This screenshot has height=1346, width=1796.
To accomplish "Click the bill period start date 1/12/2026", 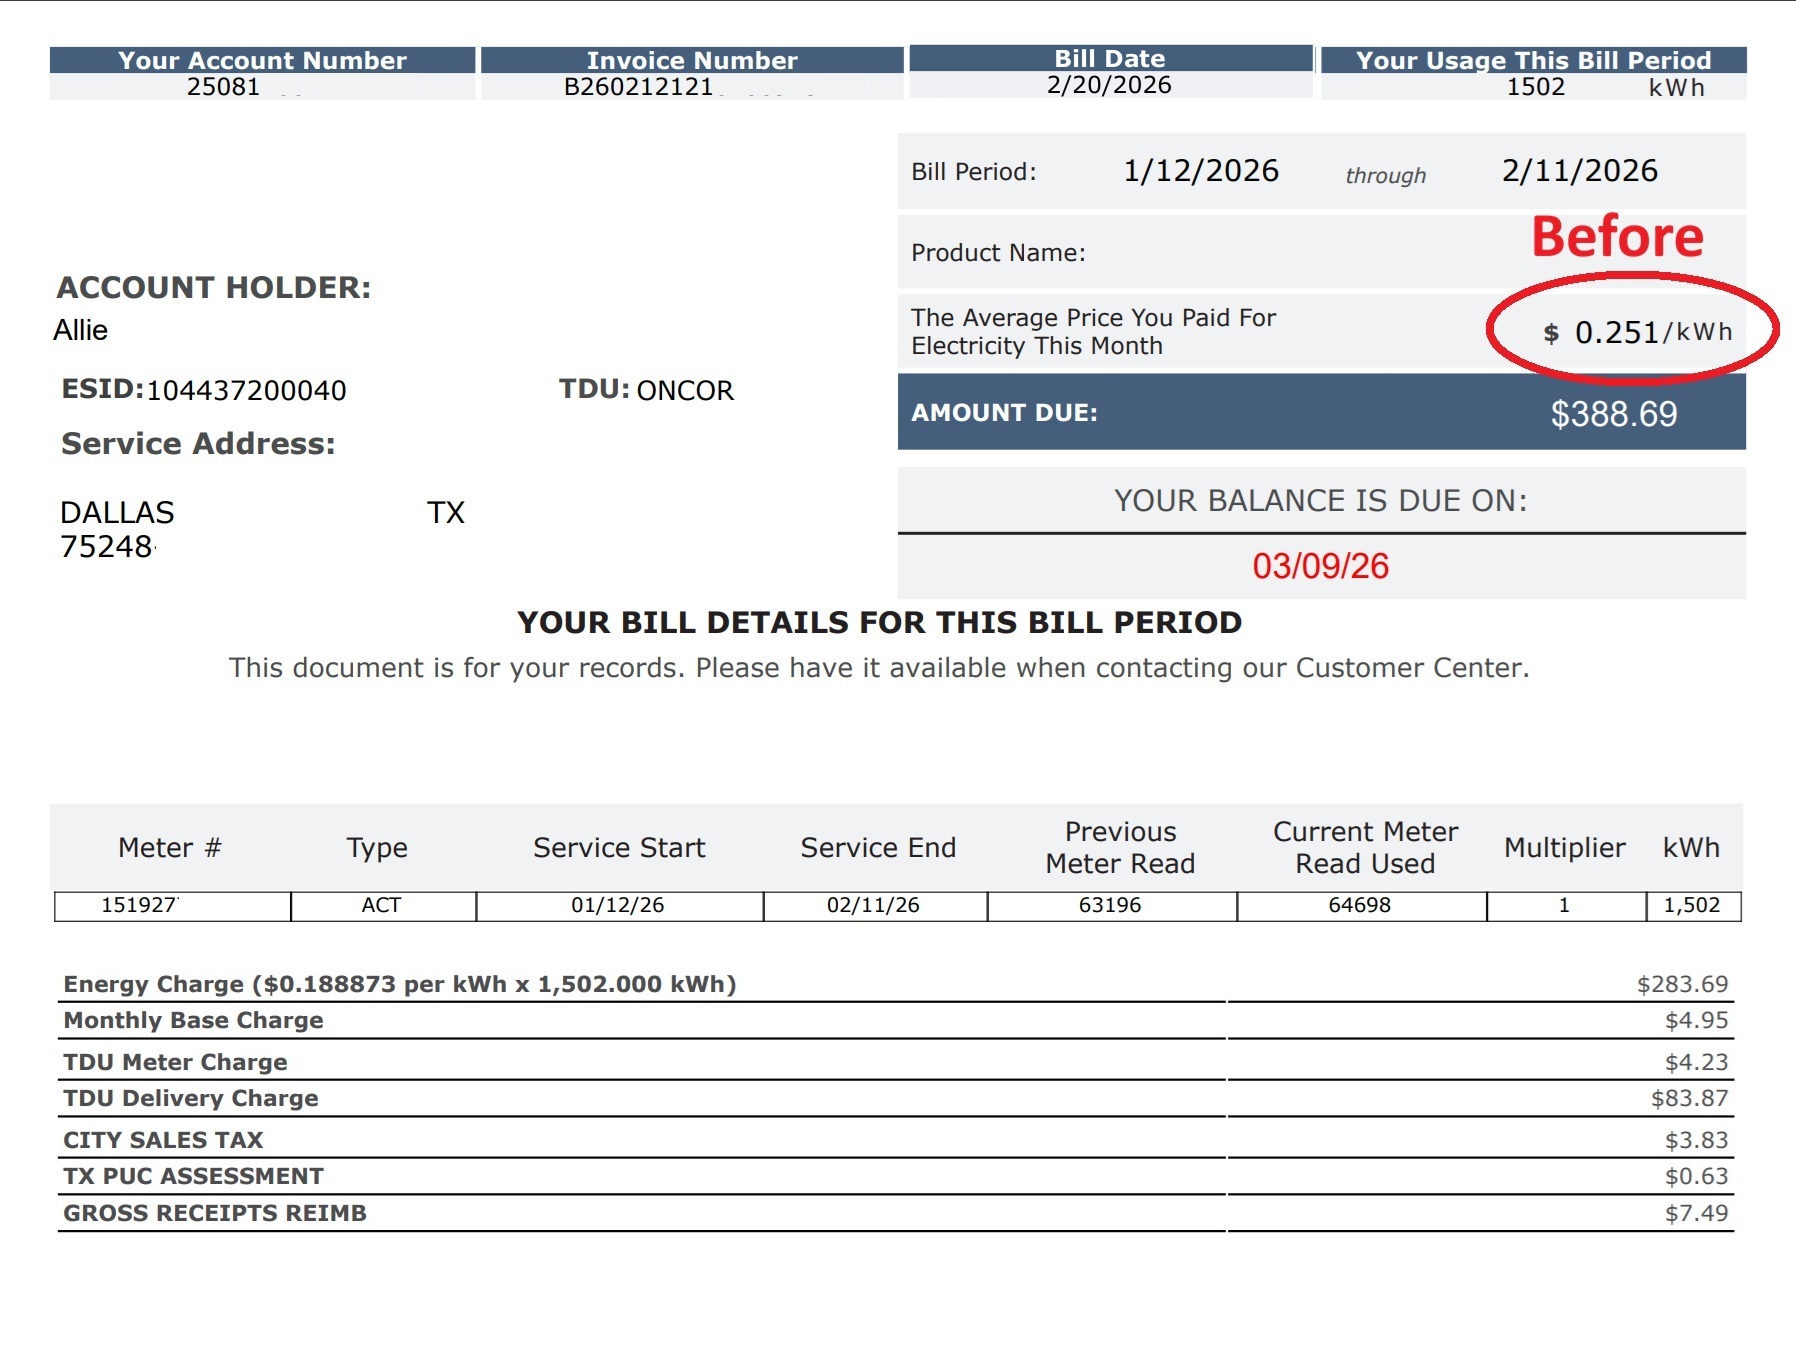I will pos(1200,171).
